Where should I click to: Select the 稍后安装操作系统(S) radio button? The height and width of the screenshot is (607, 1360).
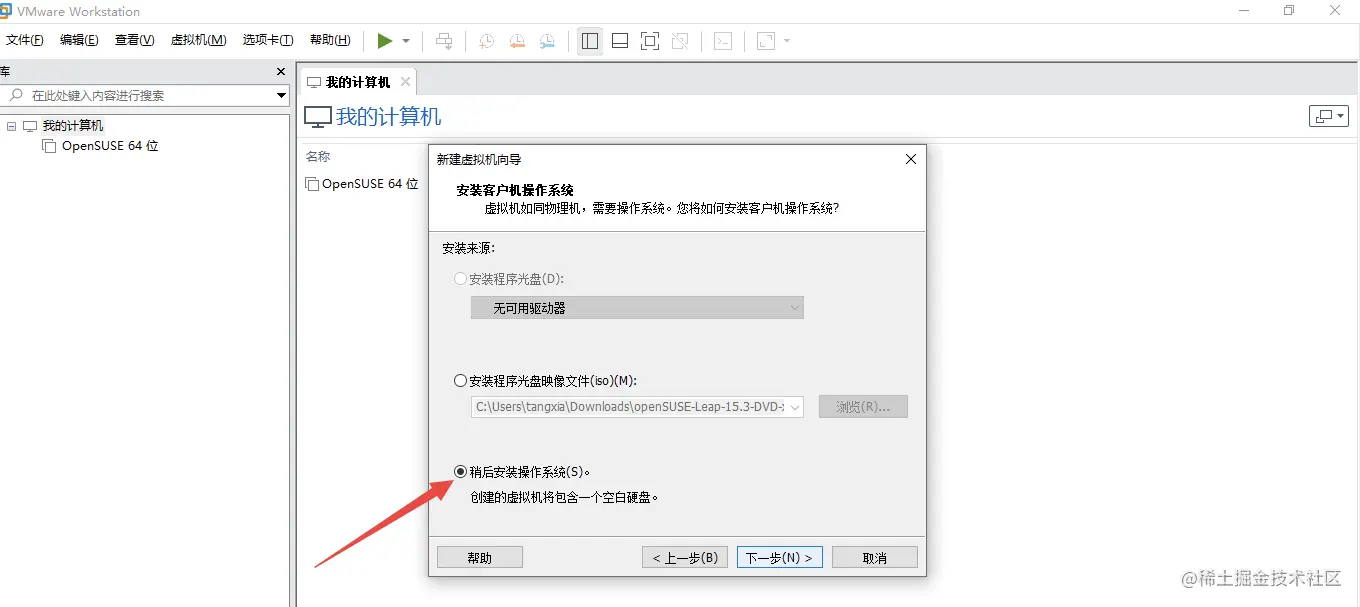click(x=460, y=471)
